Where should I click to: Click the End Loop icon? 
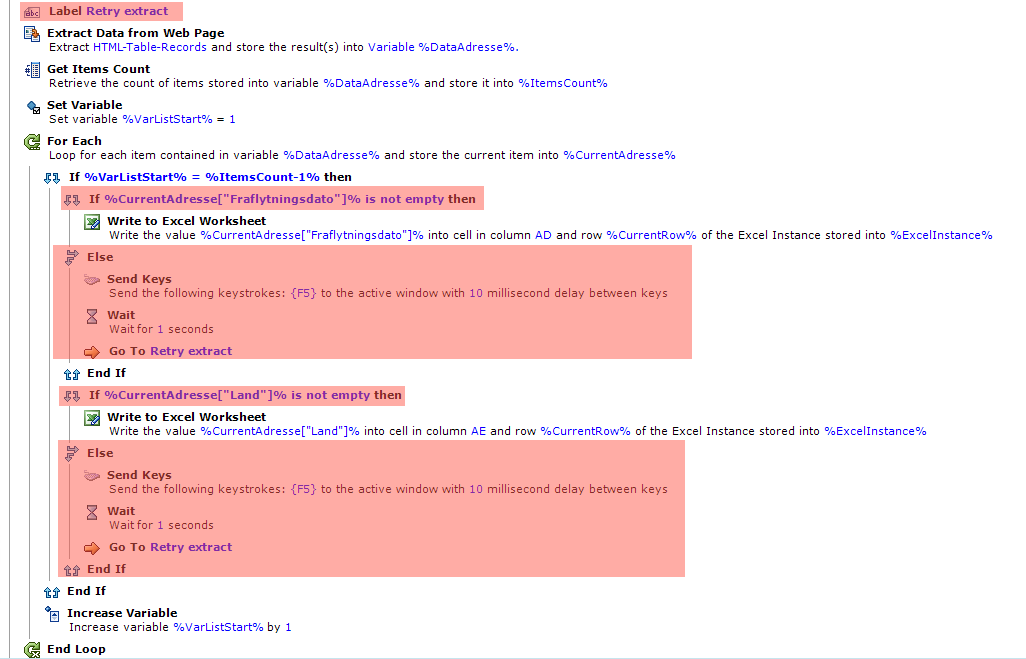coord(32,650)
